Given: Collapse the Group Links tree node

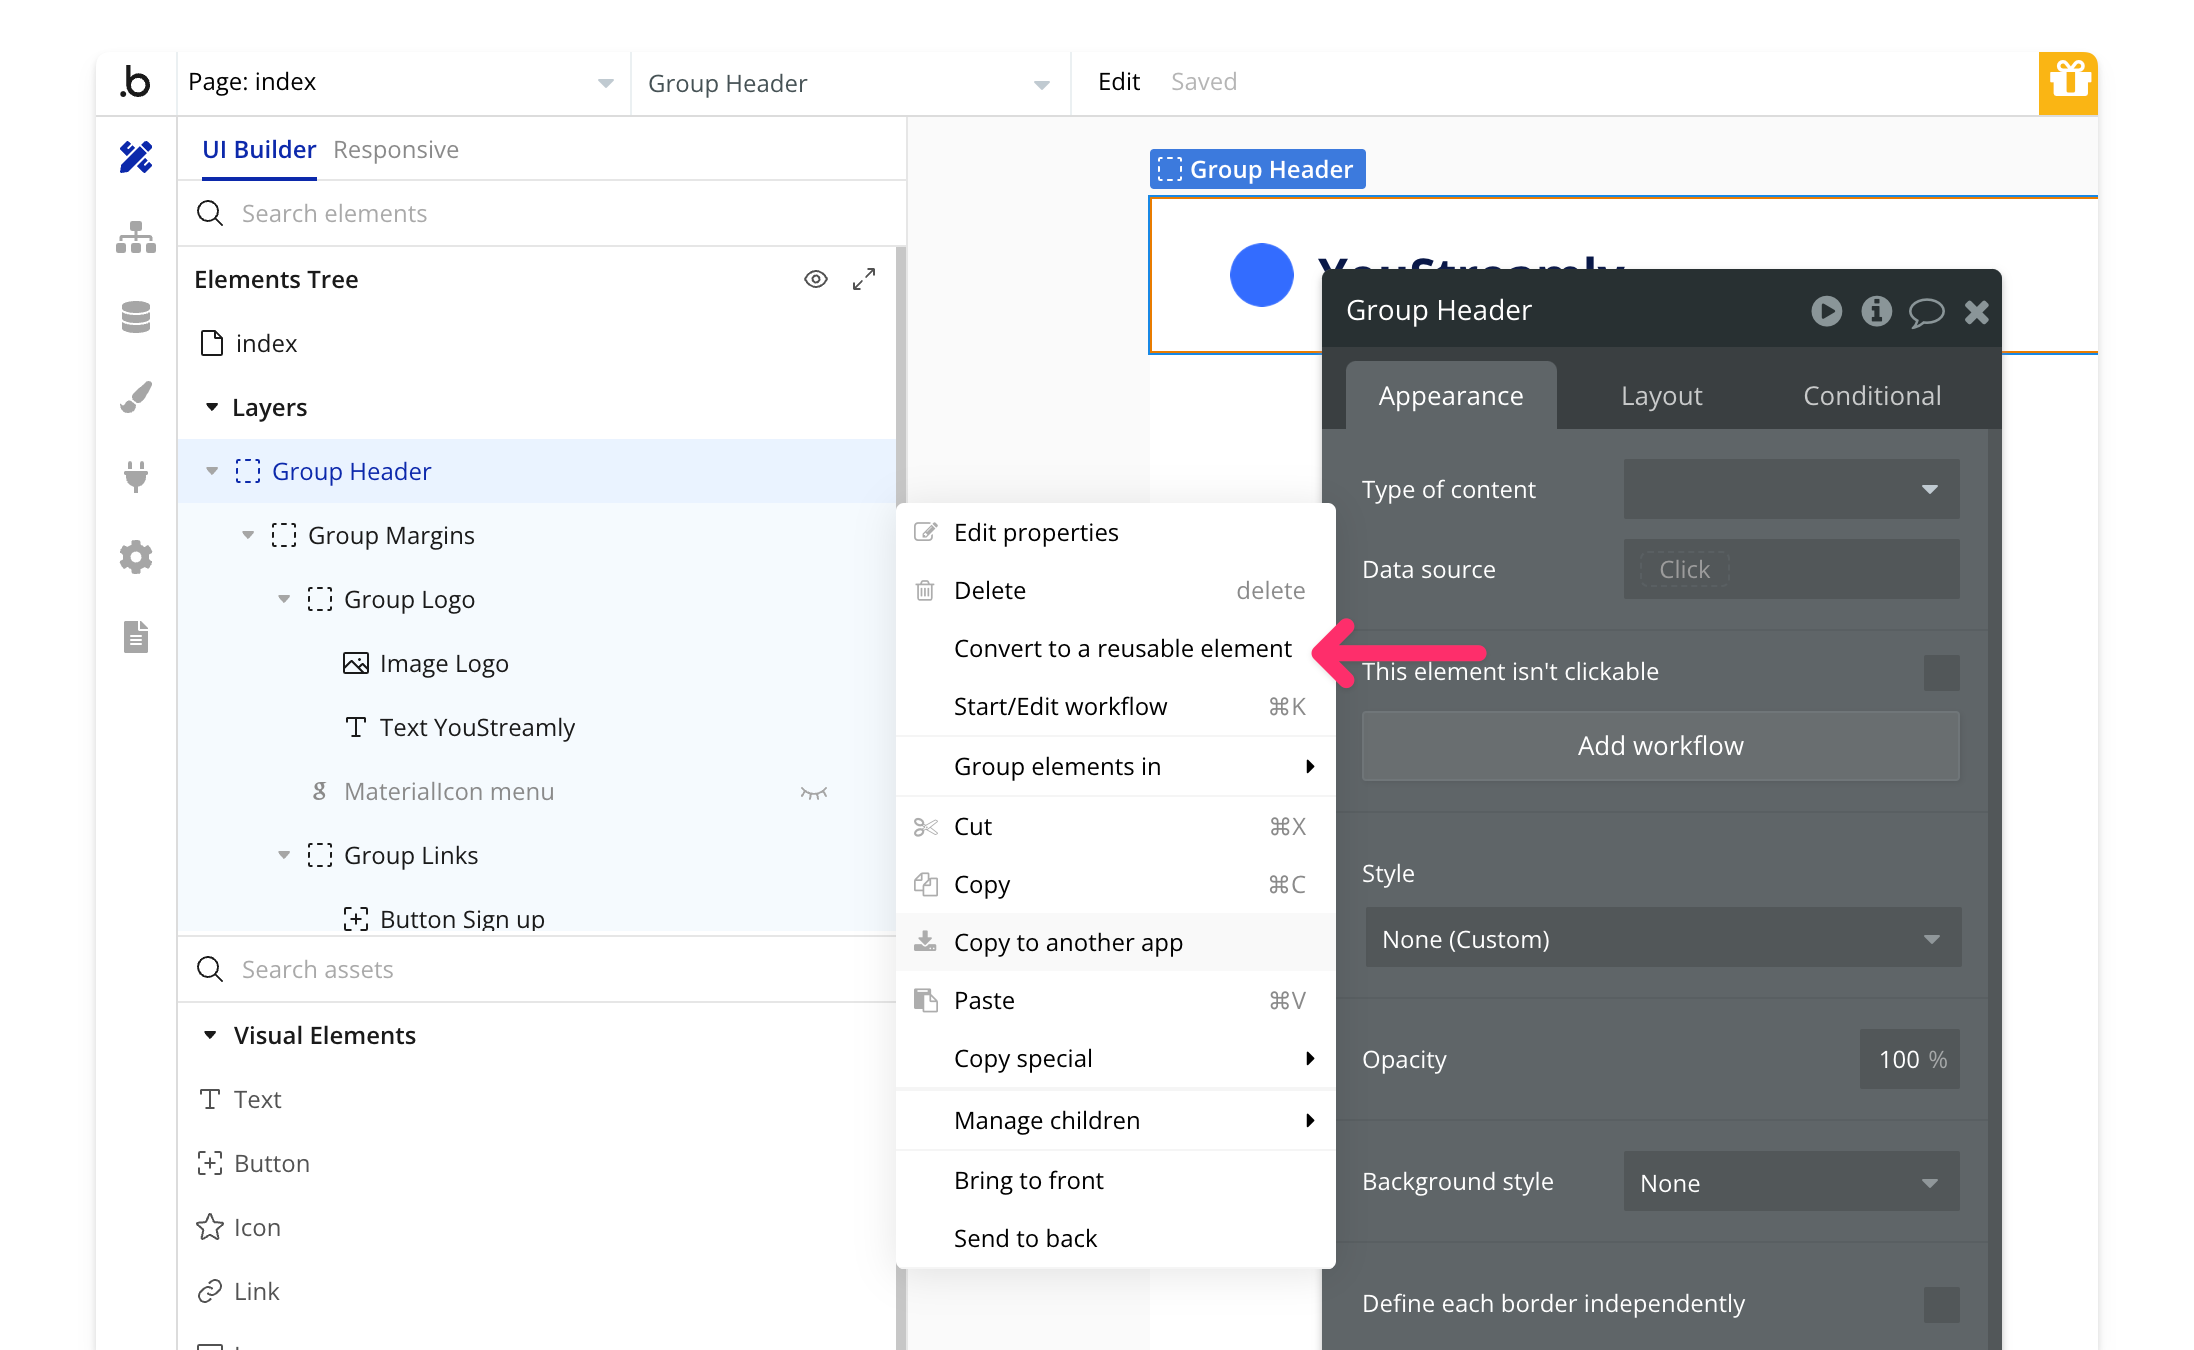Looking at the screenshot, I should pos(284,855).
